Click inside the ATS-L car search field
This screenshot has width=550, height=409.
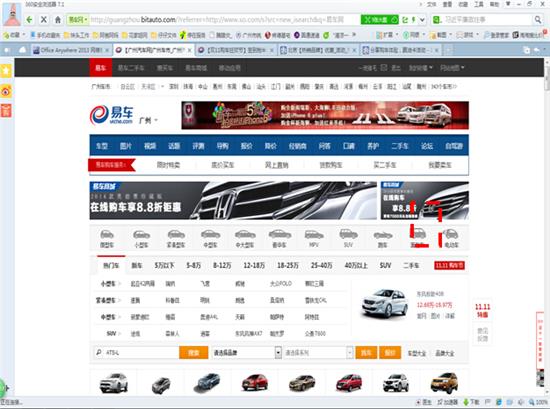(136, 353)
